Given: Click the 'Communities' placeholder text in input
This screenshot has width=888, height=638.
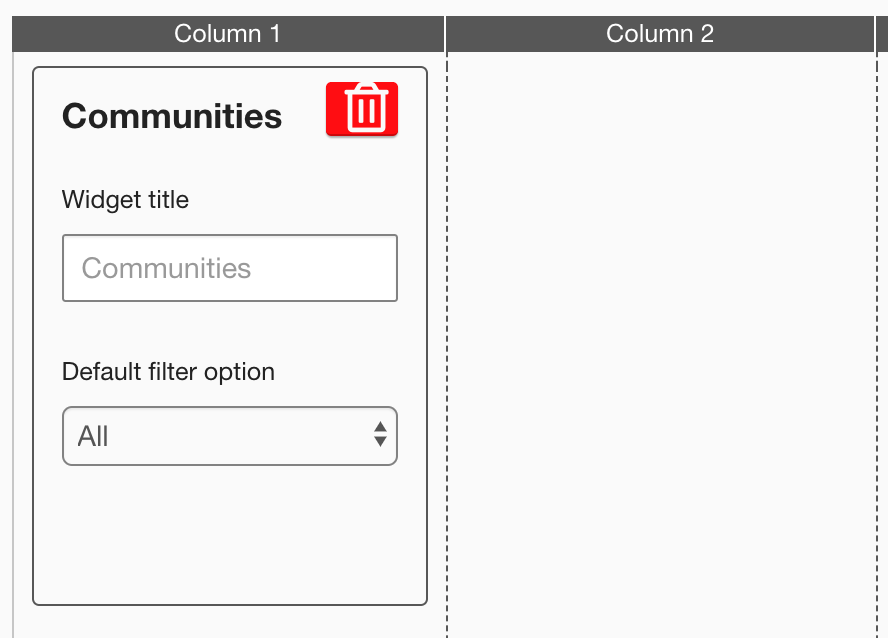Looking at the screenshot, I should click(x=166, y=268).
